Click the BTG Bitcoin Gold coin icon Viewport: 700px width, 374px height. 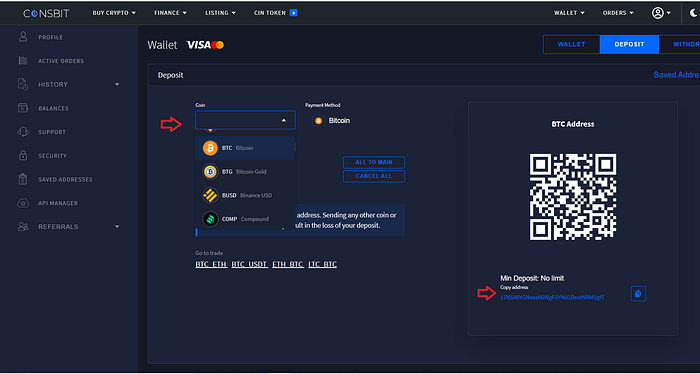click(210, 171)
